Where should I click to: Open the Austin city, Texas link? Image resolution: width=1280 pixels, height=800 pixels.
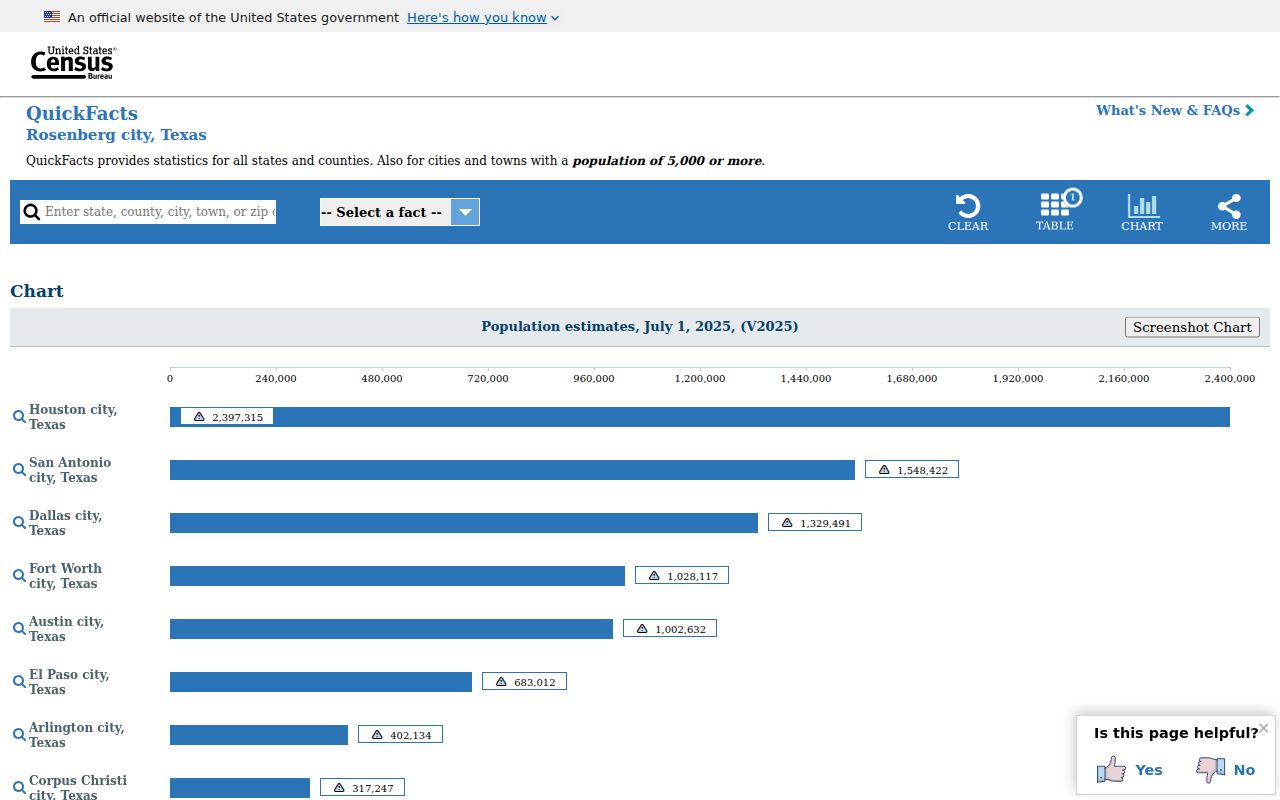67,629
